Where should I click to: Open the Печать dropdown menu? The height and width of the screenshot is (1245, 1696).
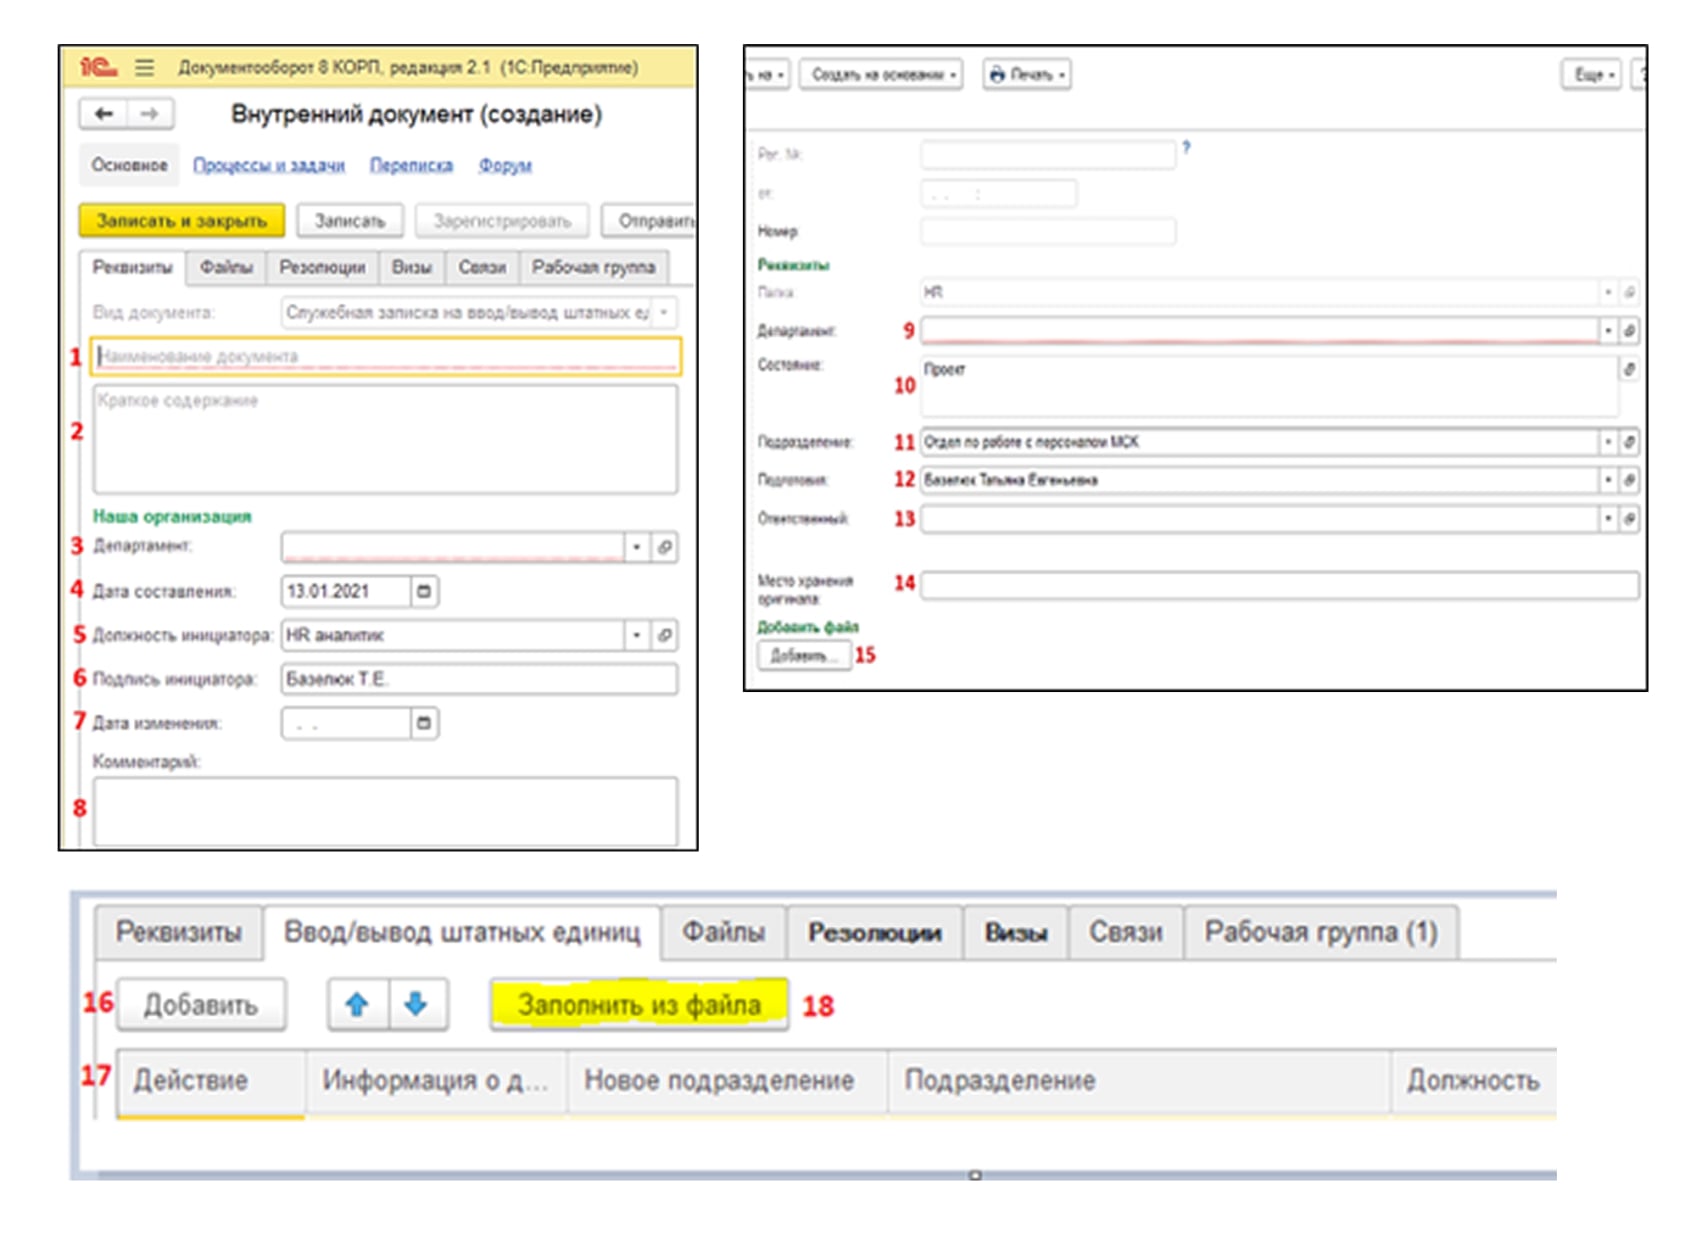tap(1027, 75)
